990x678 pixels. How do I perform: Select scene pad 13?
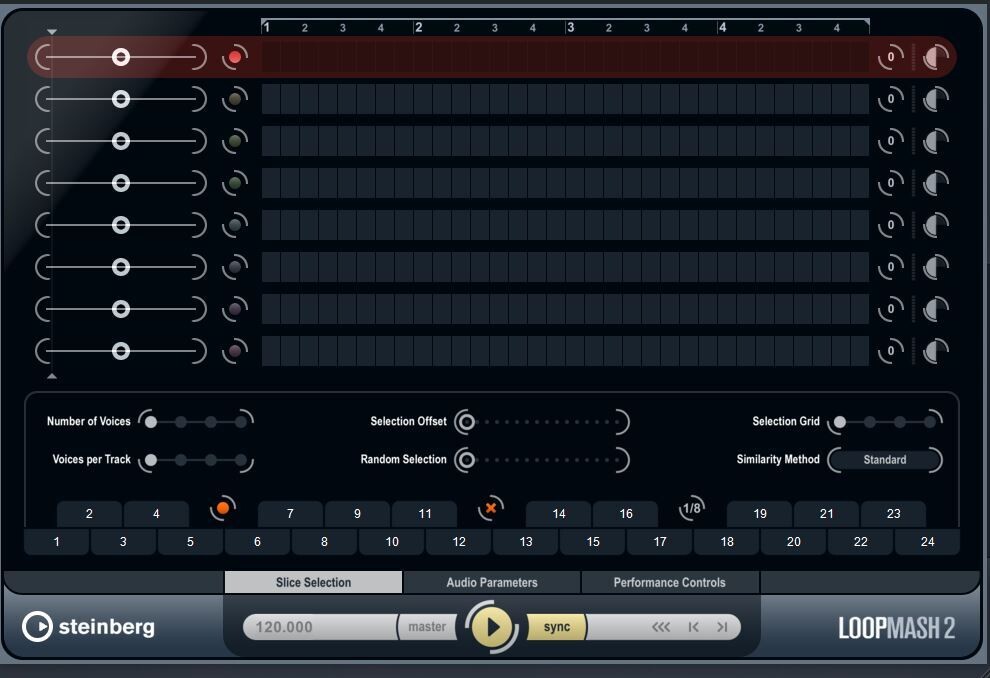pos(526,542)
